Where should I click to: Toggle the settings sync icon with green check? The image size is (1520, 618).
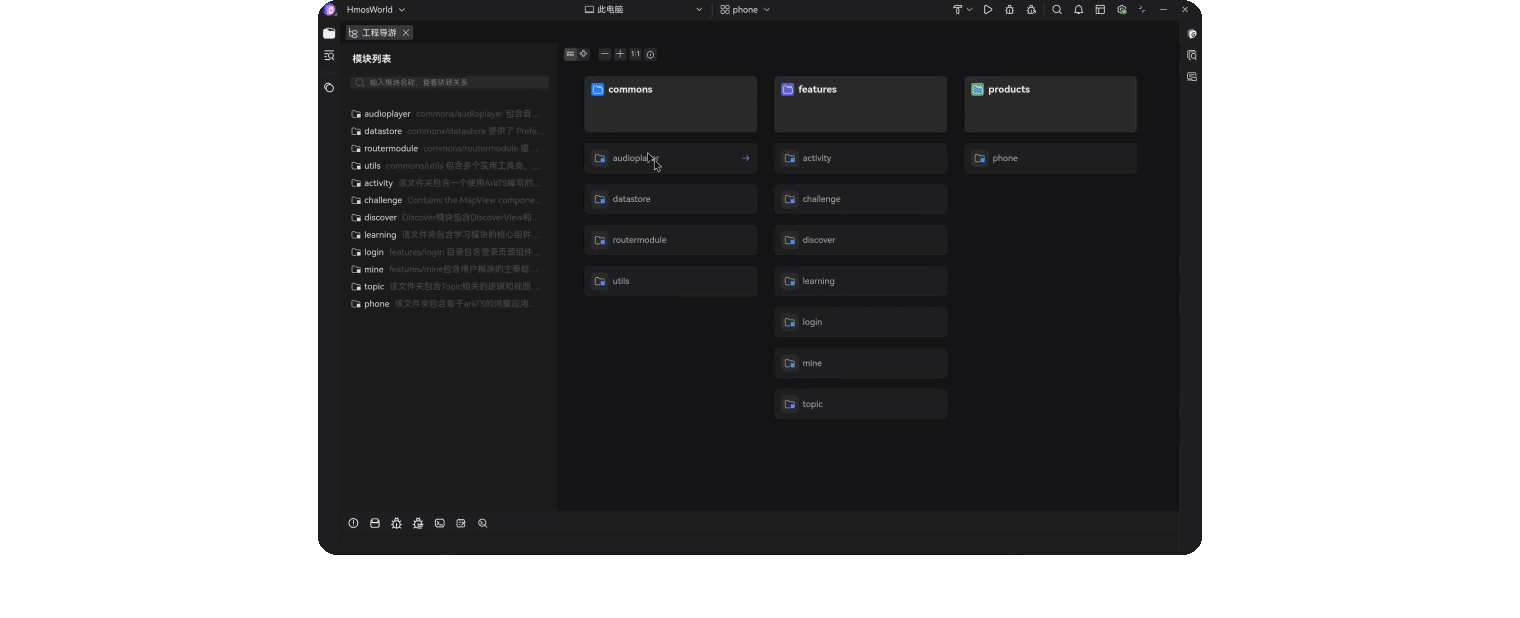[x=1122, y=9]
